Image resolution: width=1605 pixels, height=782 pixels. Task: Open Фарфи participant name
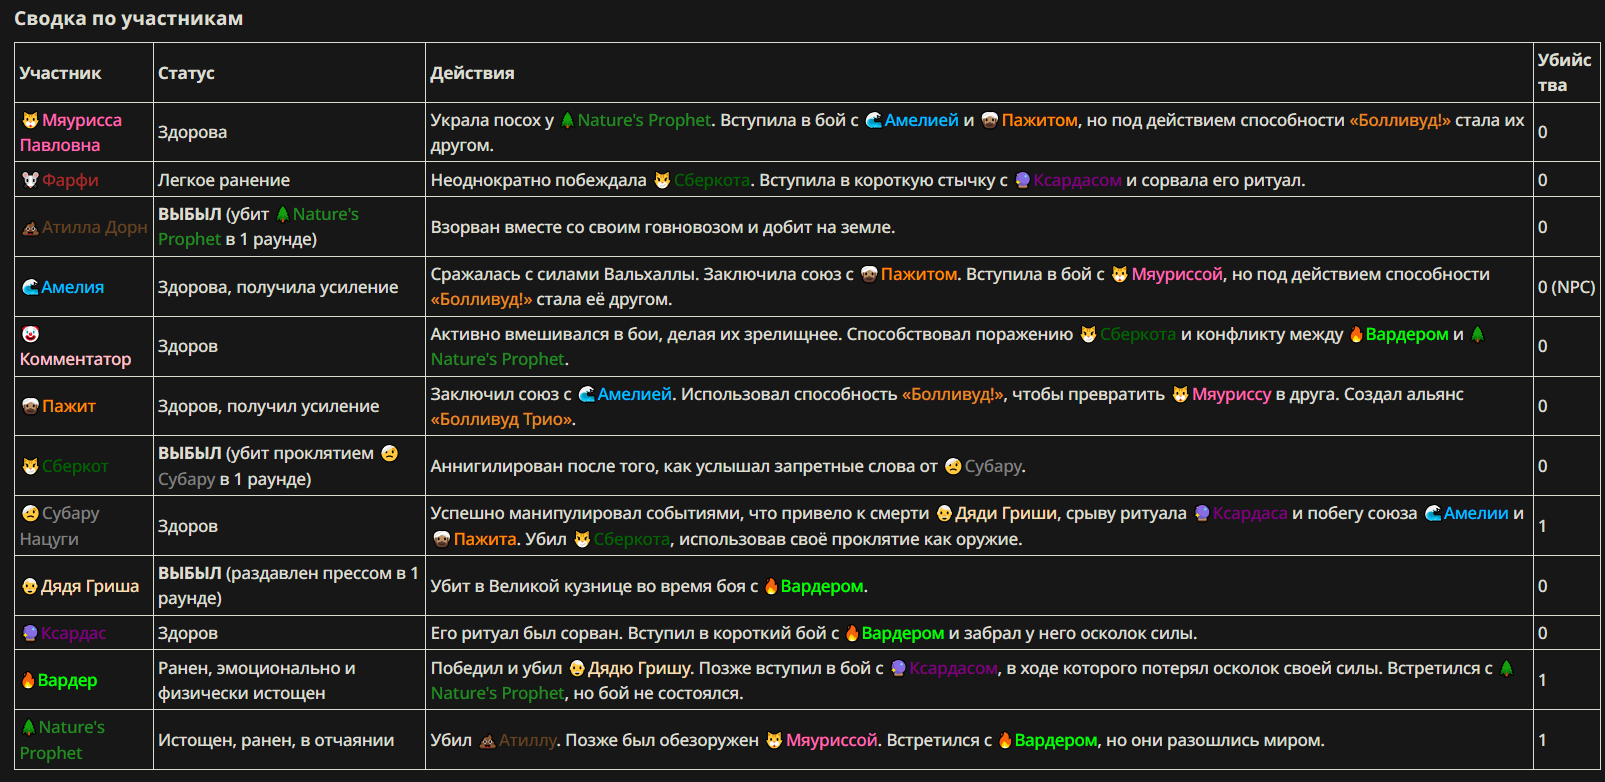point(70,180)
